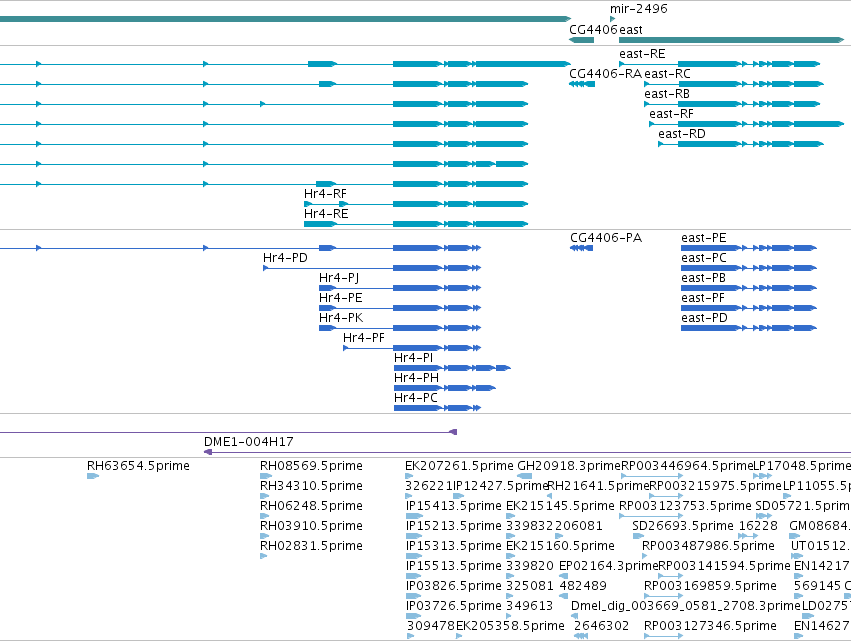Viewport: 851px width, 641px height.
Task: Select transcript label CG4406-RA
Action: (605, 74)
